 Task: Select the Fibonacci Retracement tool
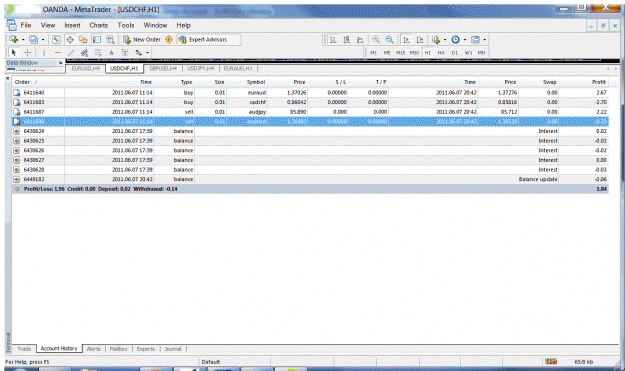pyautogui.click(x=98, y=53)
